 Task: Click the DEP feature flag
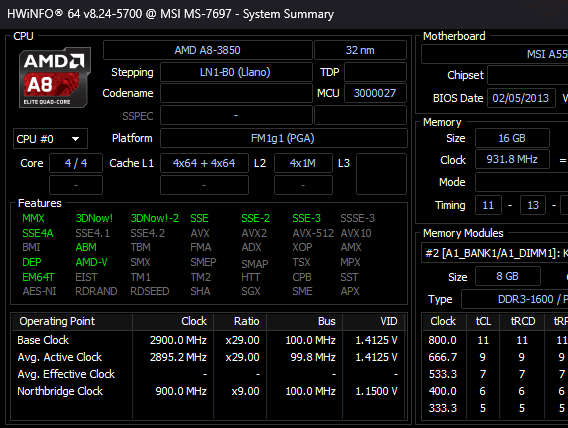coord(32,262)
